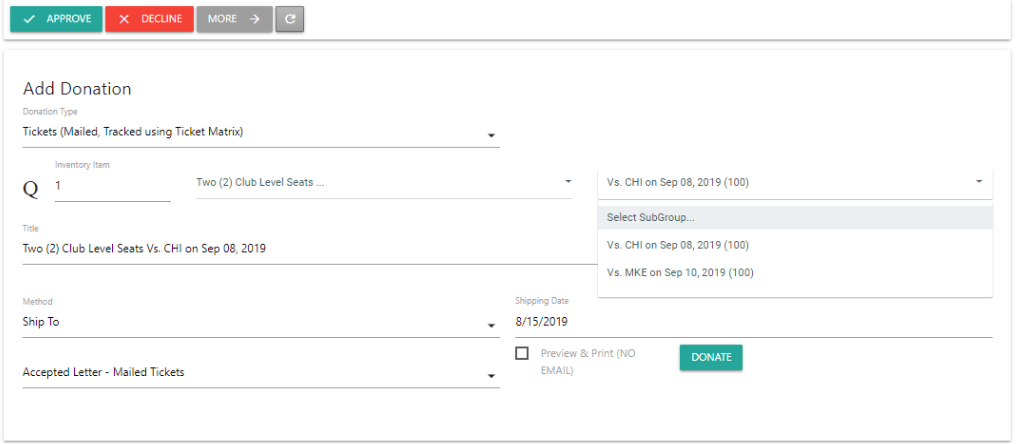Open the More actions button
The image size is (1016, 444).
[x=234, y=19]
